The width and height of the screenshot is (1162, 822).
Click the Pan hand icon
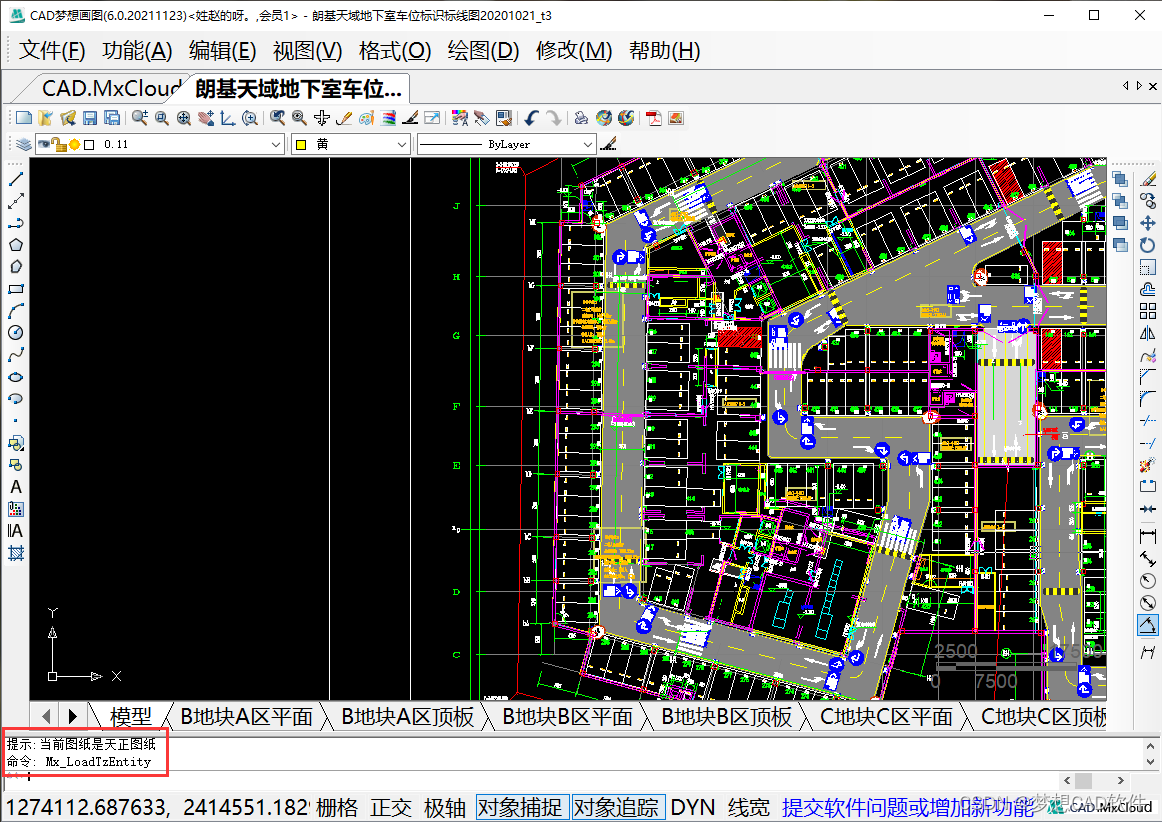tap(205, 118)
